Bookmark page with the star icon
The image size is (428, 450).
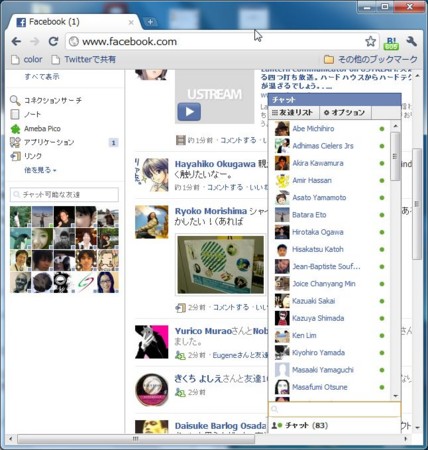370,42
